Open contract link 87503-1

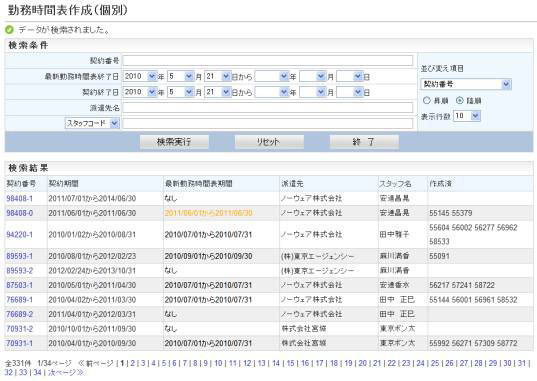click(x=20, y=285)
